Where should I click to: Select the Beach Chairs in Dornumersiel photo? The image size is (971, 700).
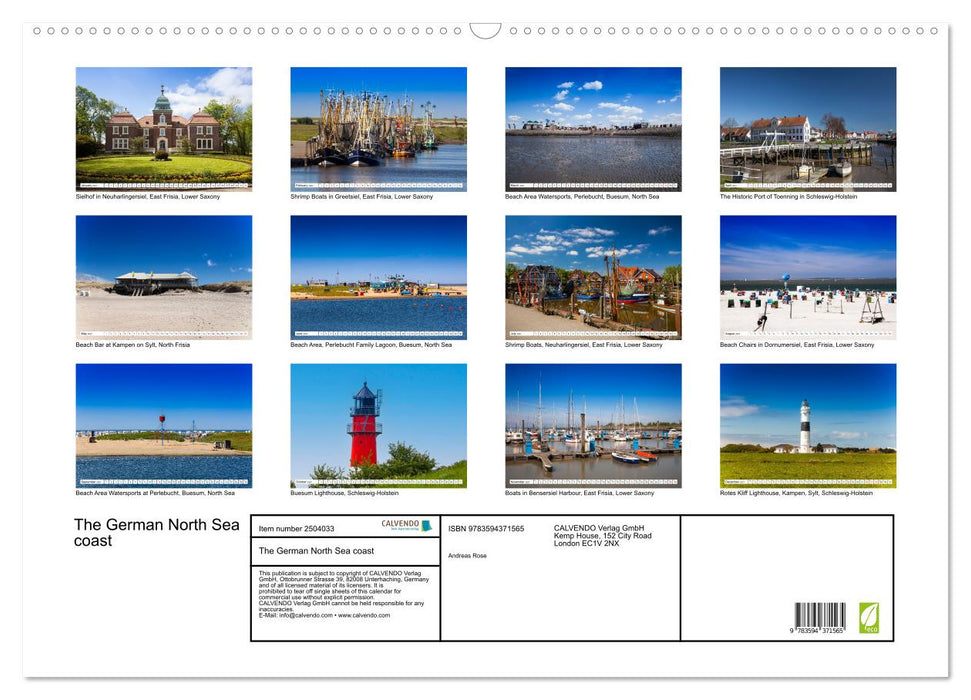808,277
